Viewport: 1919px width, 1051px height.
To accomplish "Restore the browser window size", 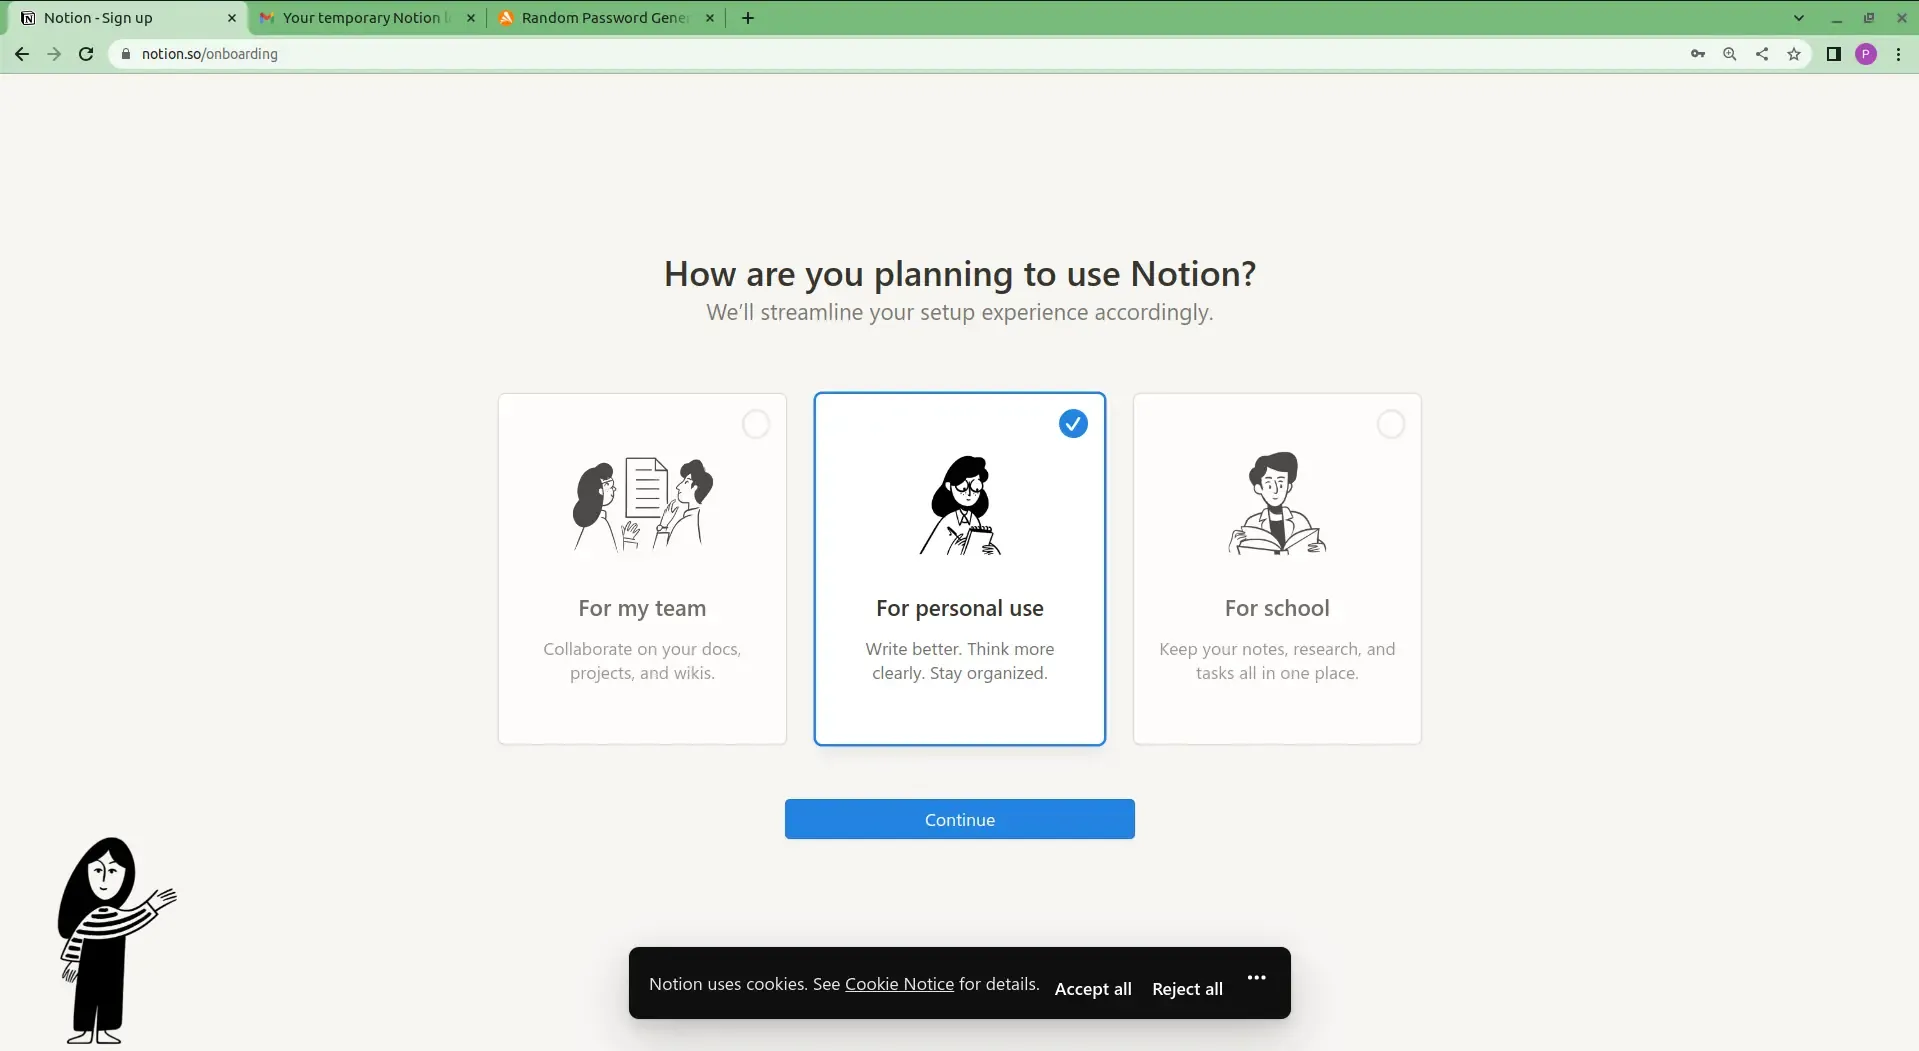I will [x=1869, y=18].
